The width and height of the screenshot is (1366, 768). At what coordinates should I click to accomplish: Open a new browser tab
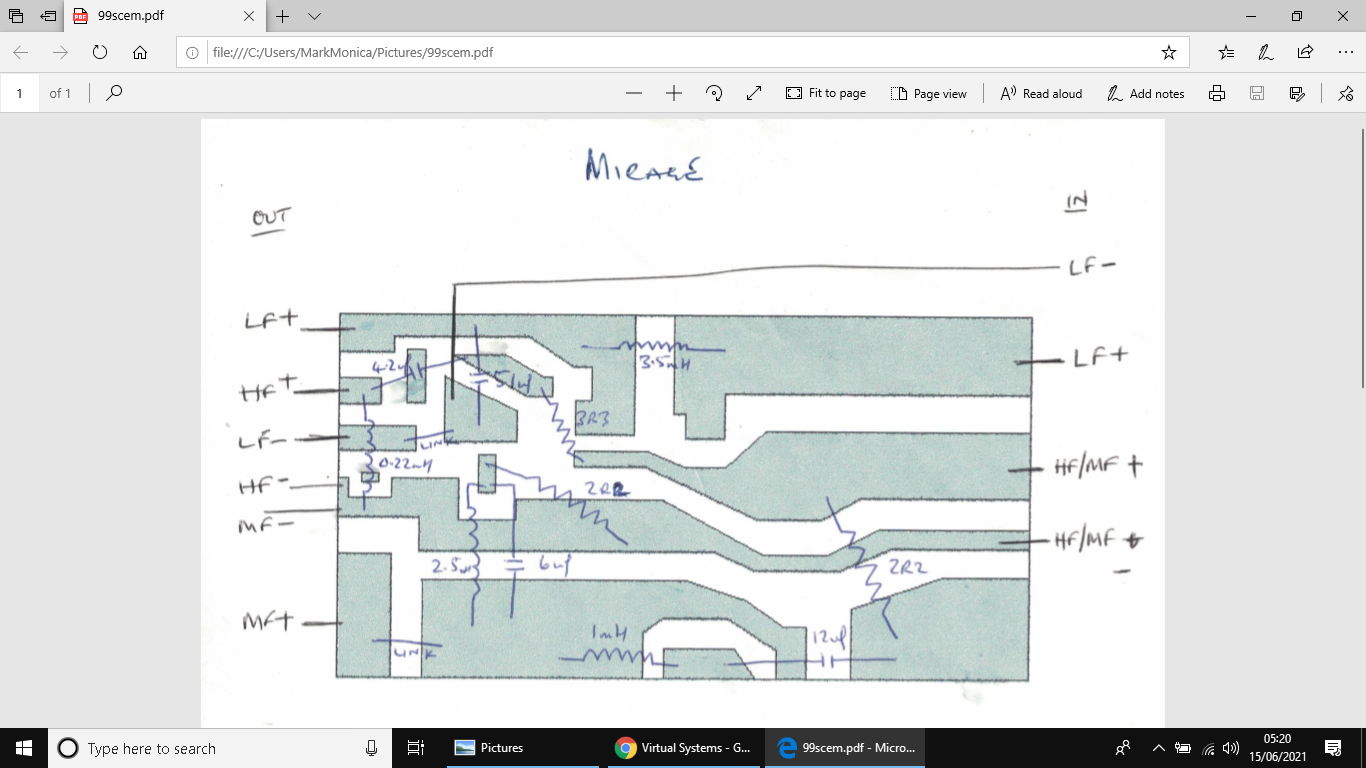click(283, 16)
